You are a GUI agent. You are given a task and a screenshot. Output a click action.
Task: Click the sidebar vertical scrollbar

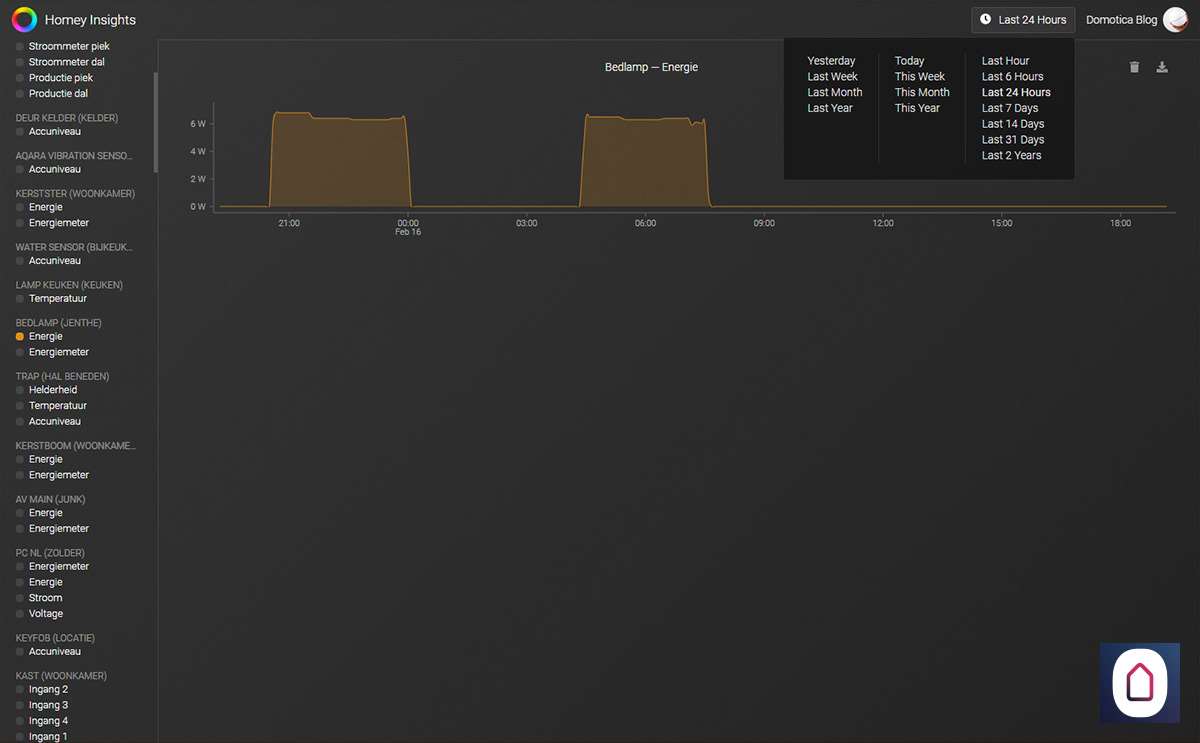[155, 95]
